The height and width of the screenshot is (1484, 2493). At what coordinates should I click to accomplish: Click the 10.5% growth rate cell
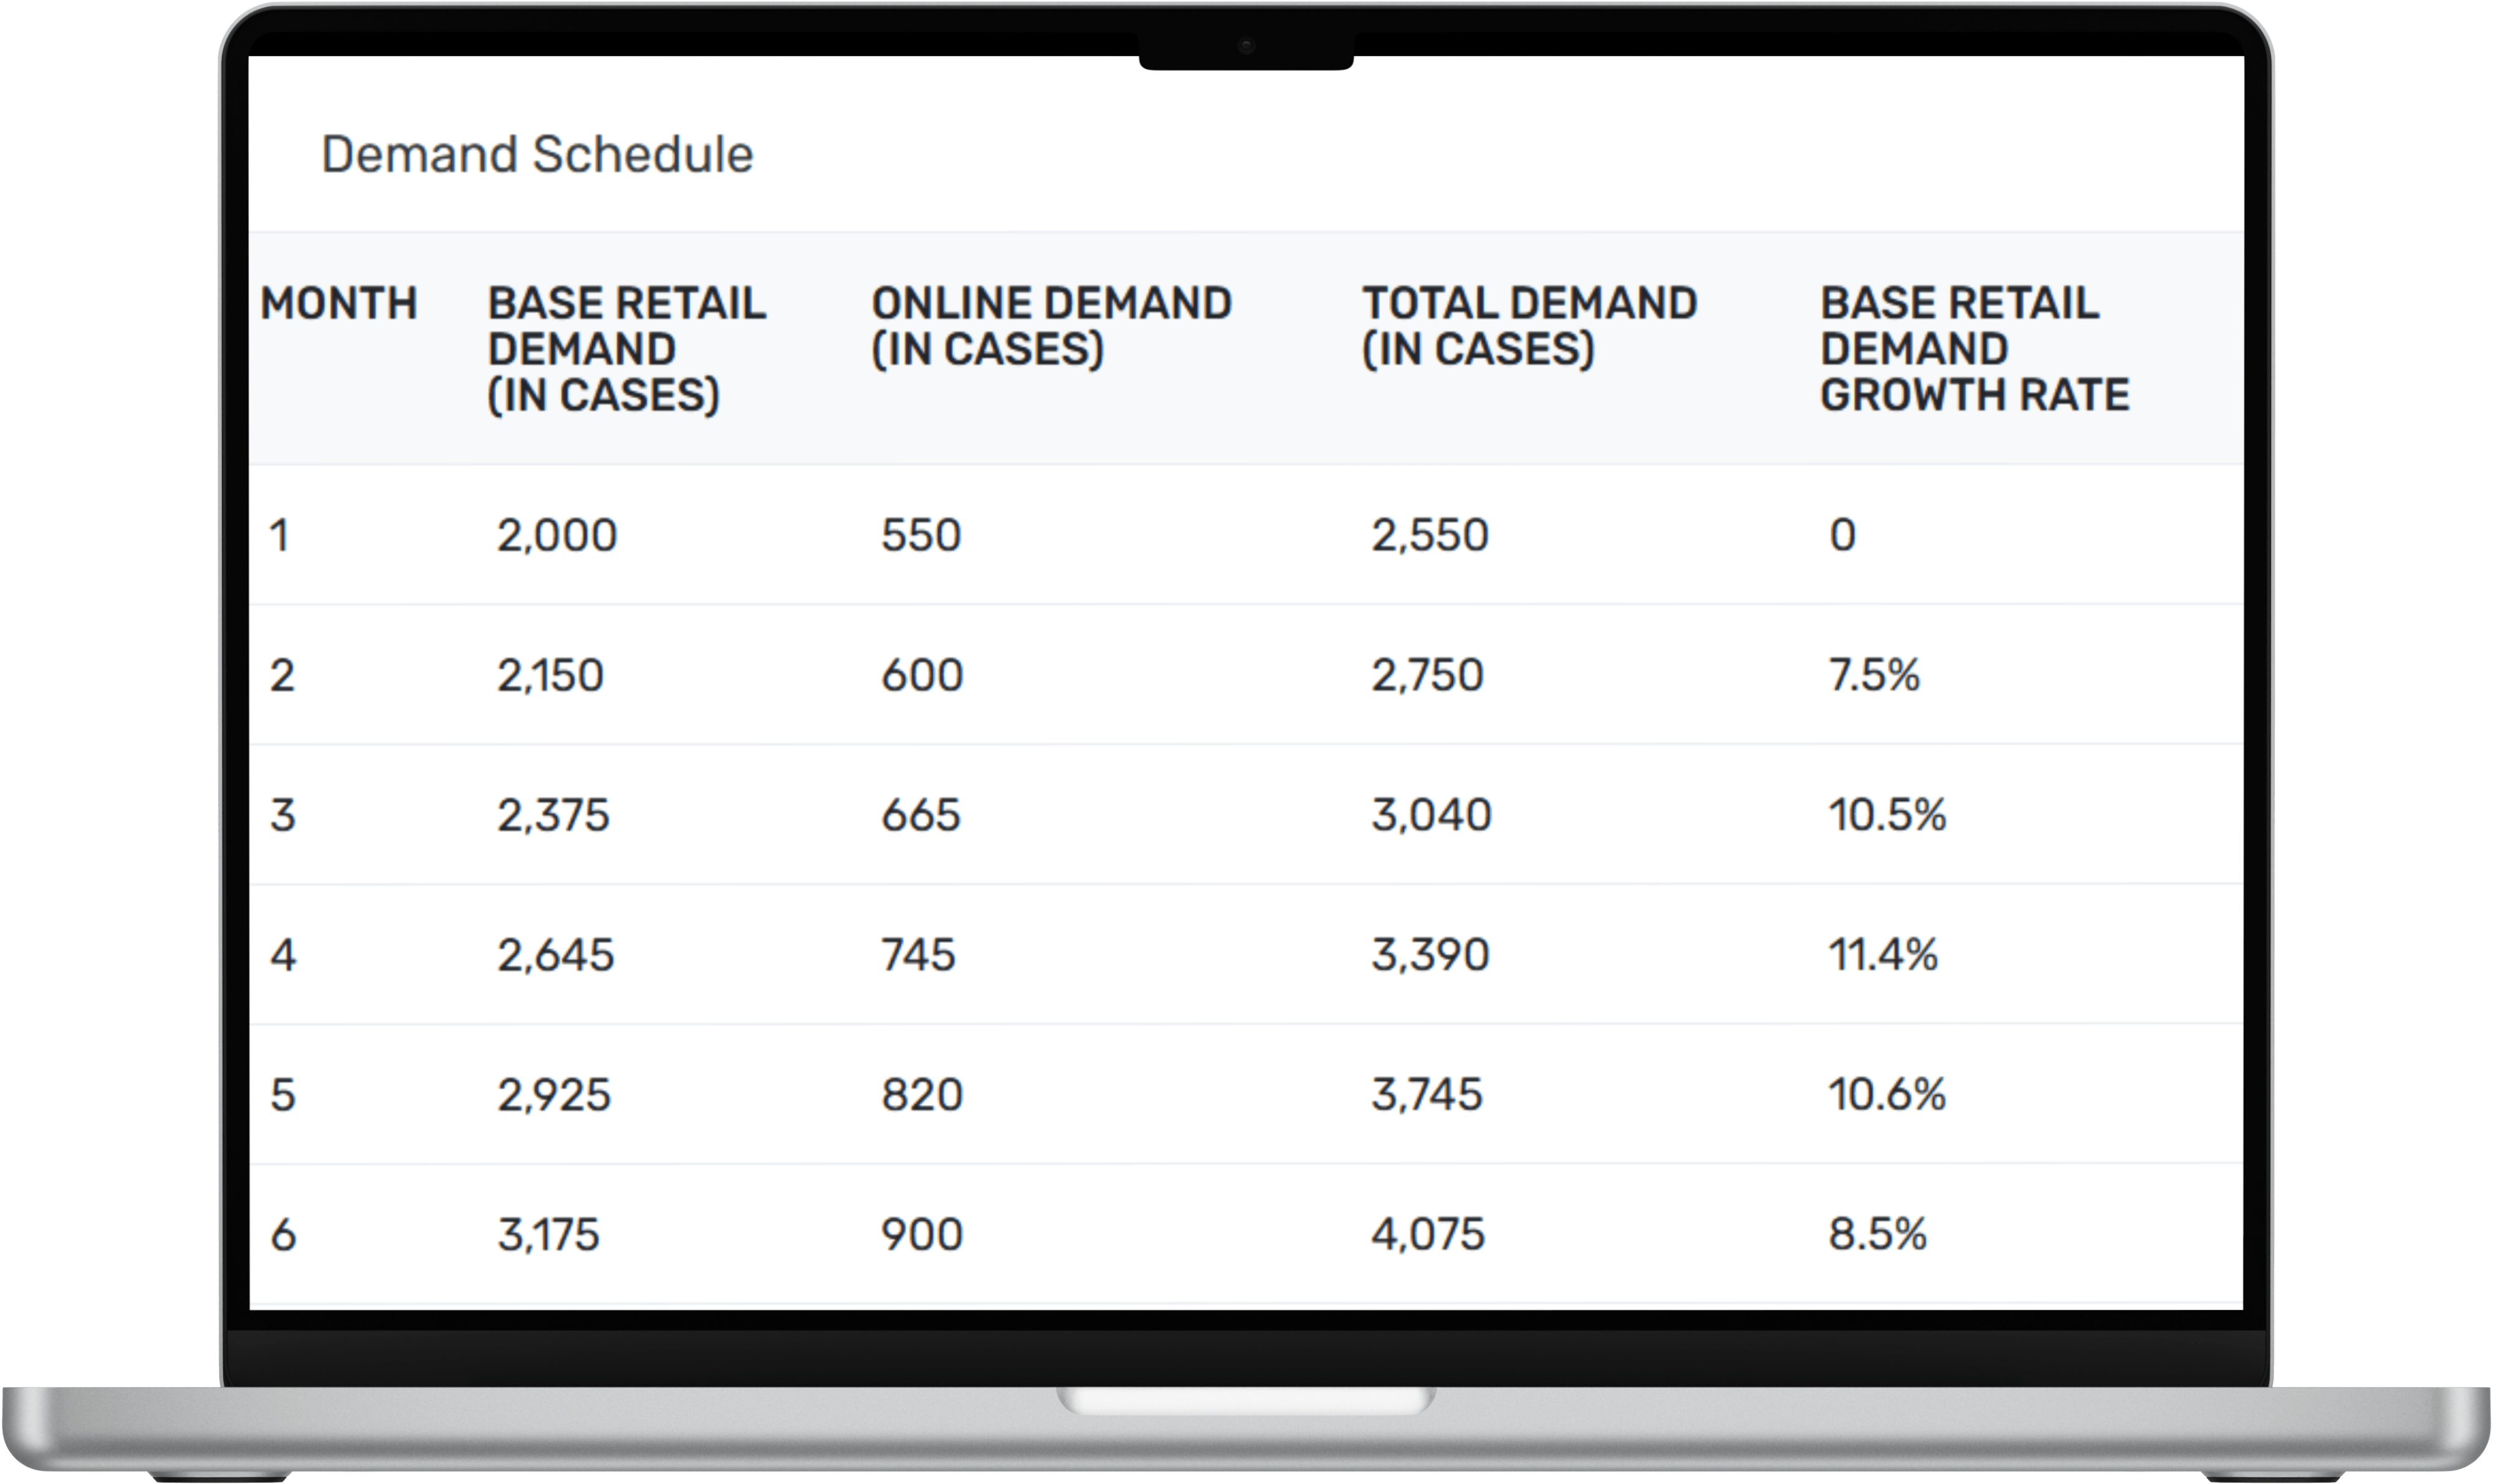click(x=1887, y=815)
